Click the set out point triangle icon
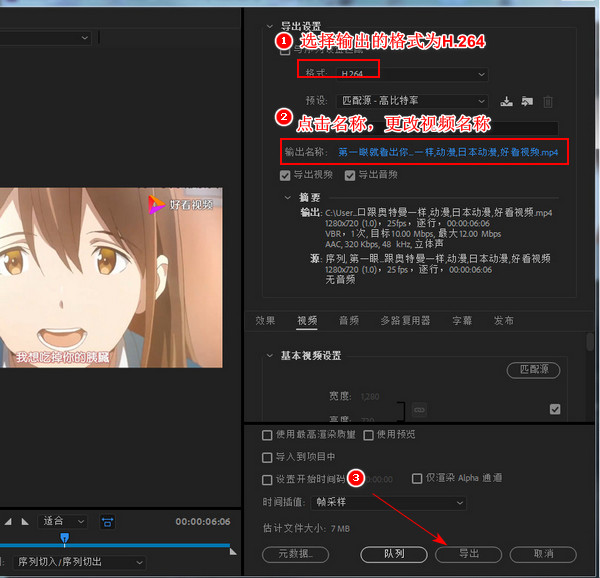 pos(25,521)
